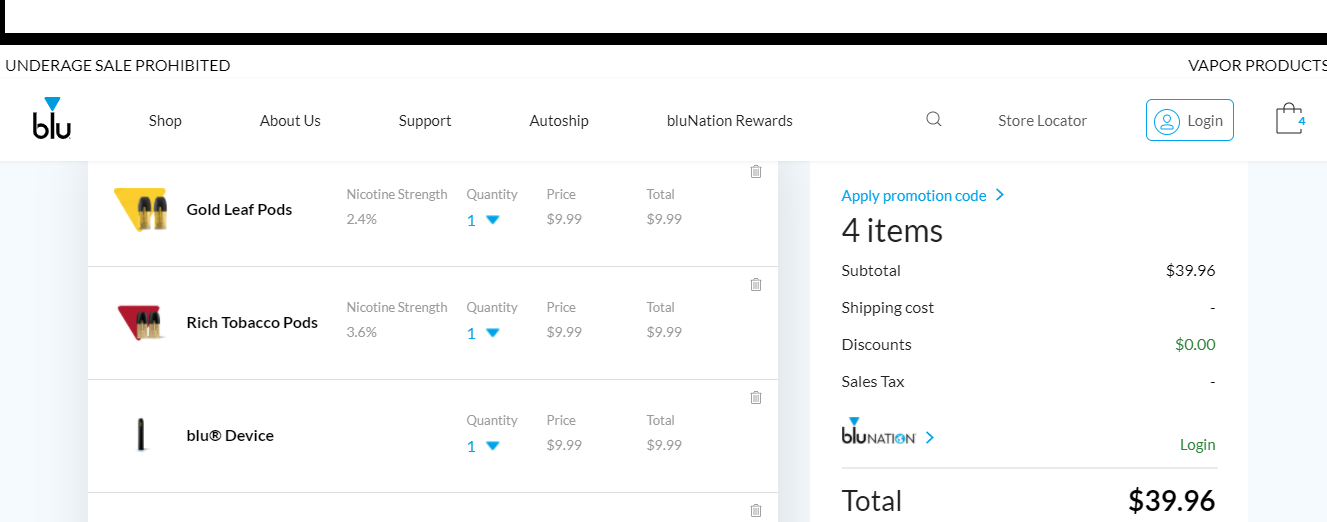
Task: Open the About Us menu
Action: 290,121
